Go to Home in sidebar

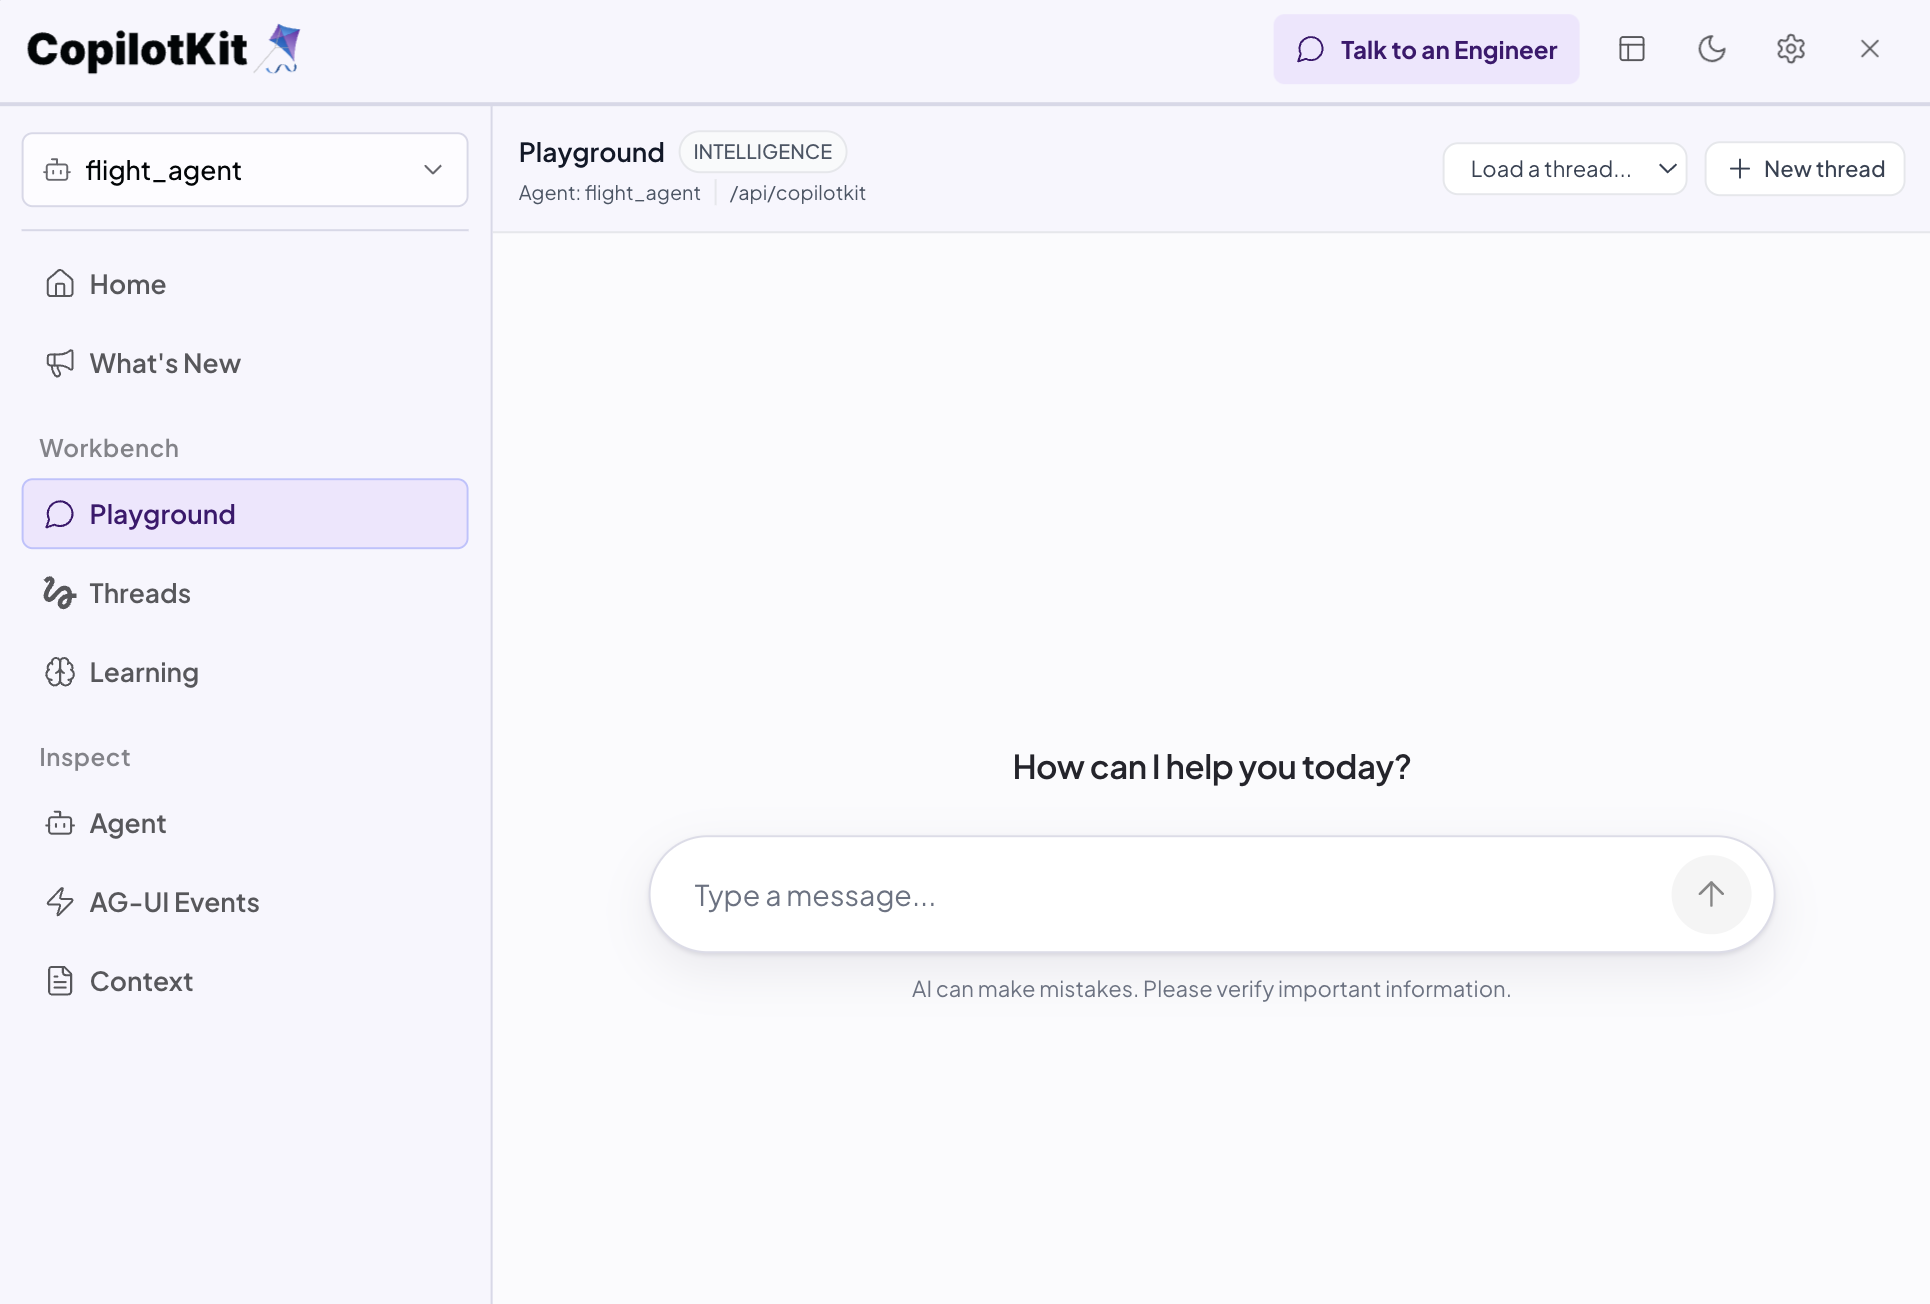(x=245, y=284)
